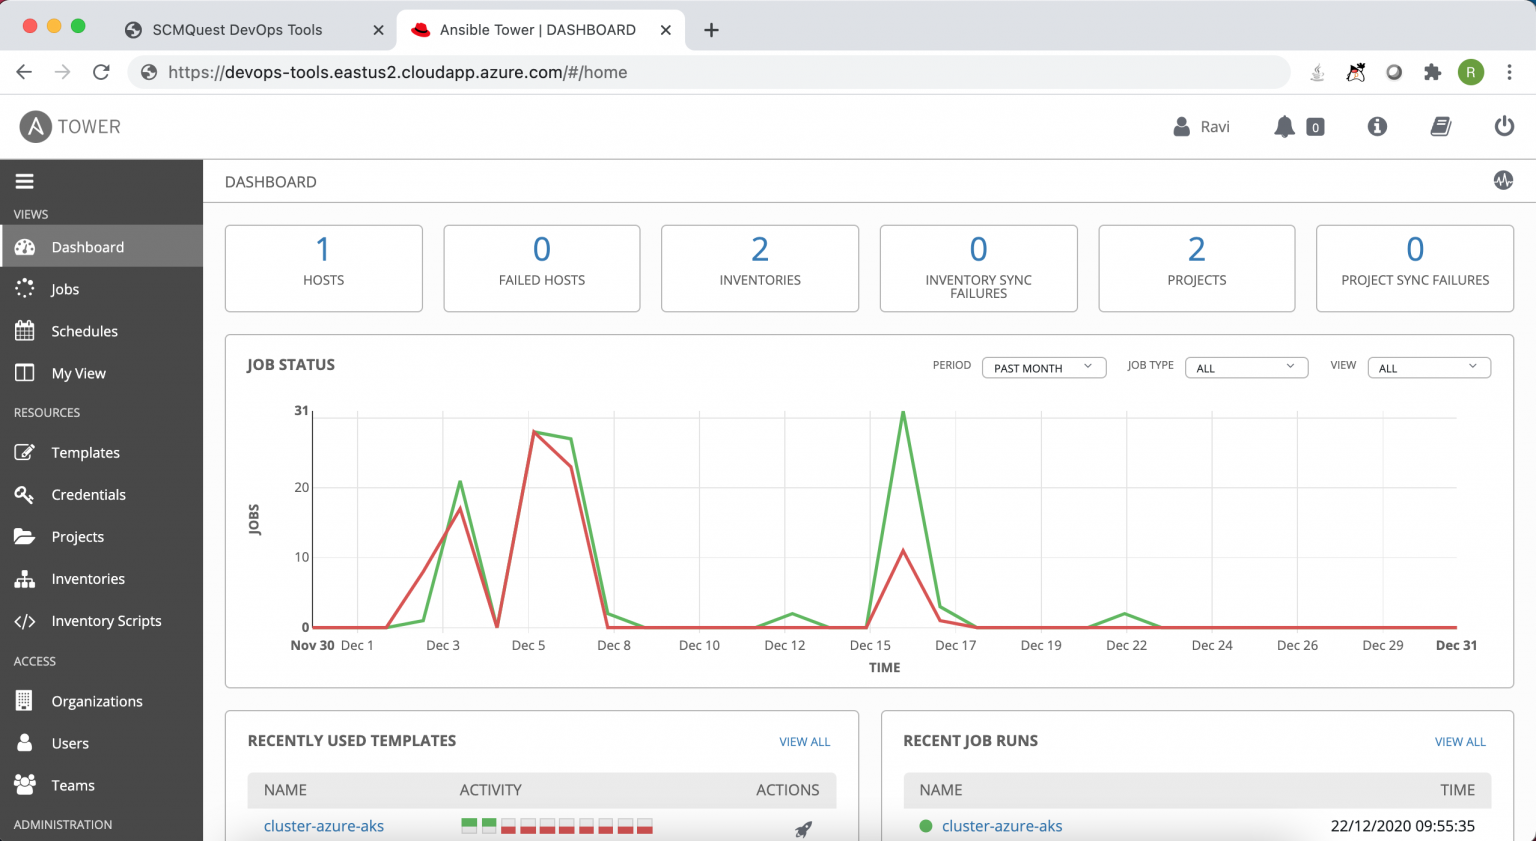Change the Period dropdown from PAST MONTH
Image resolution: width=1536 pixels, height=841 pixels.
point(1043,367)
